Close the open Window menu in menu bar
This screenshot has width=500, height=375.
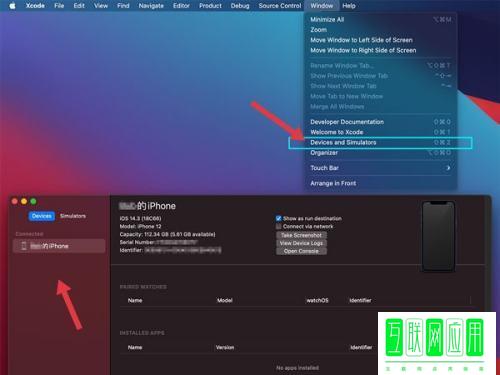322,6
